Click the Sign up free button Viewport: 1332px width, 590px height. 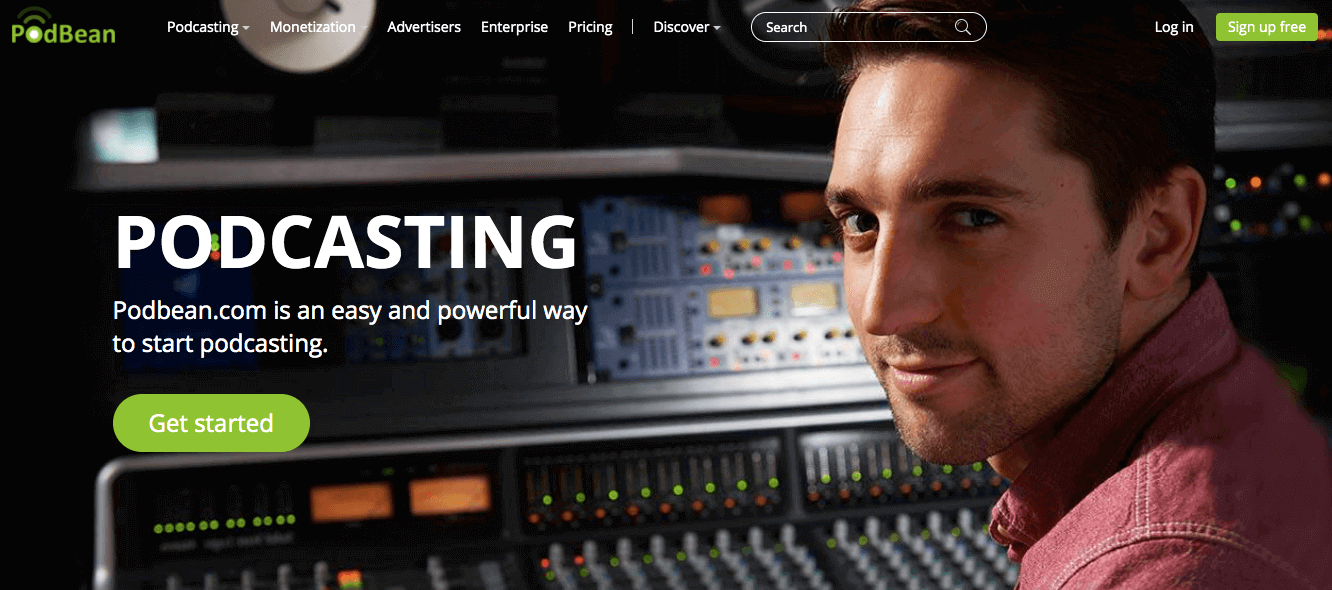(1267, 27)
